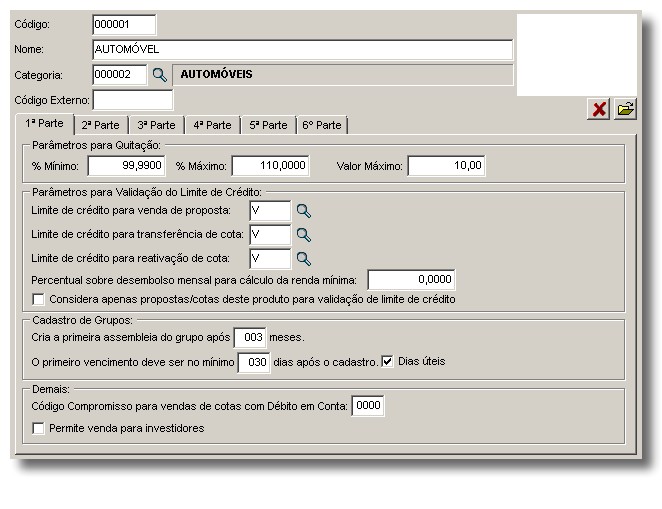This screenshot has height=509, width=662.
Task: Go to the 4ª Parte tab
Action: click(212, 125)
